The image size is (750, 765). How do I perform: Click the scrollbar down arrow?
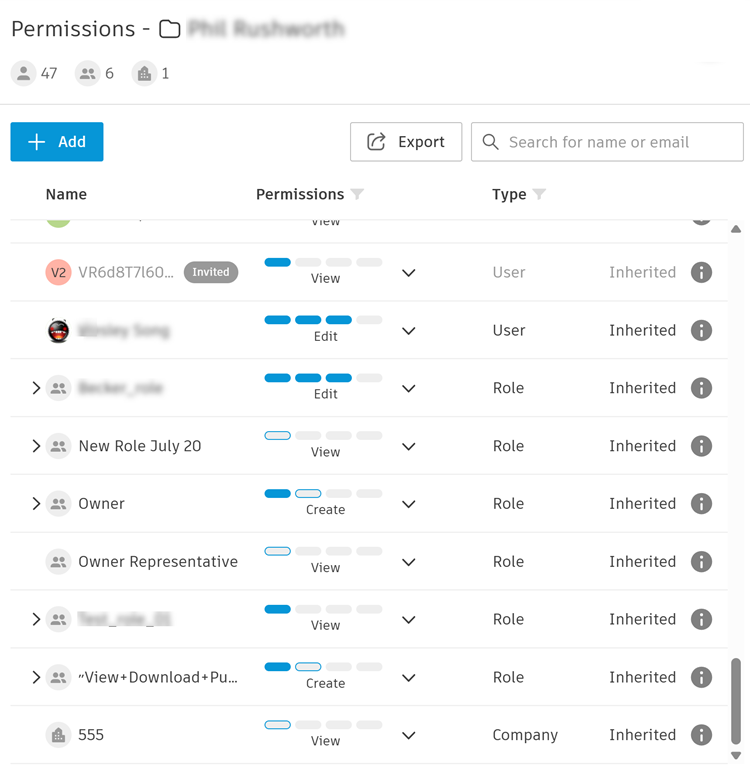point(736,755)
